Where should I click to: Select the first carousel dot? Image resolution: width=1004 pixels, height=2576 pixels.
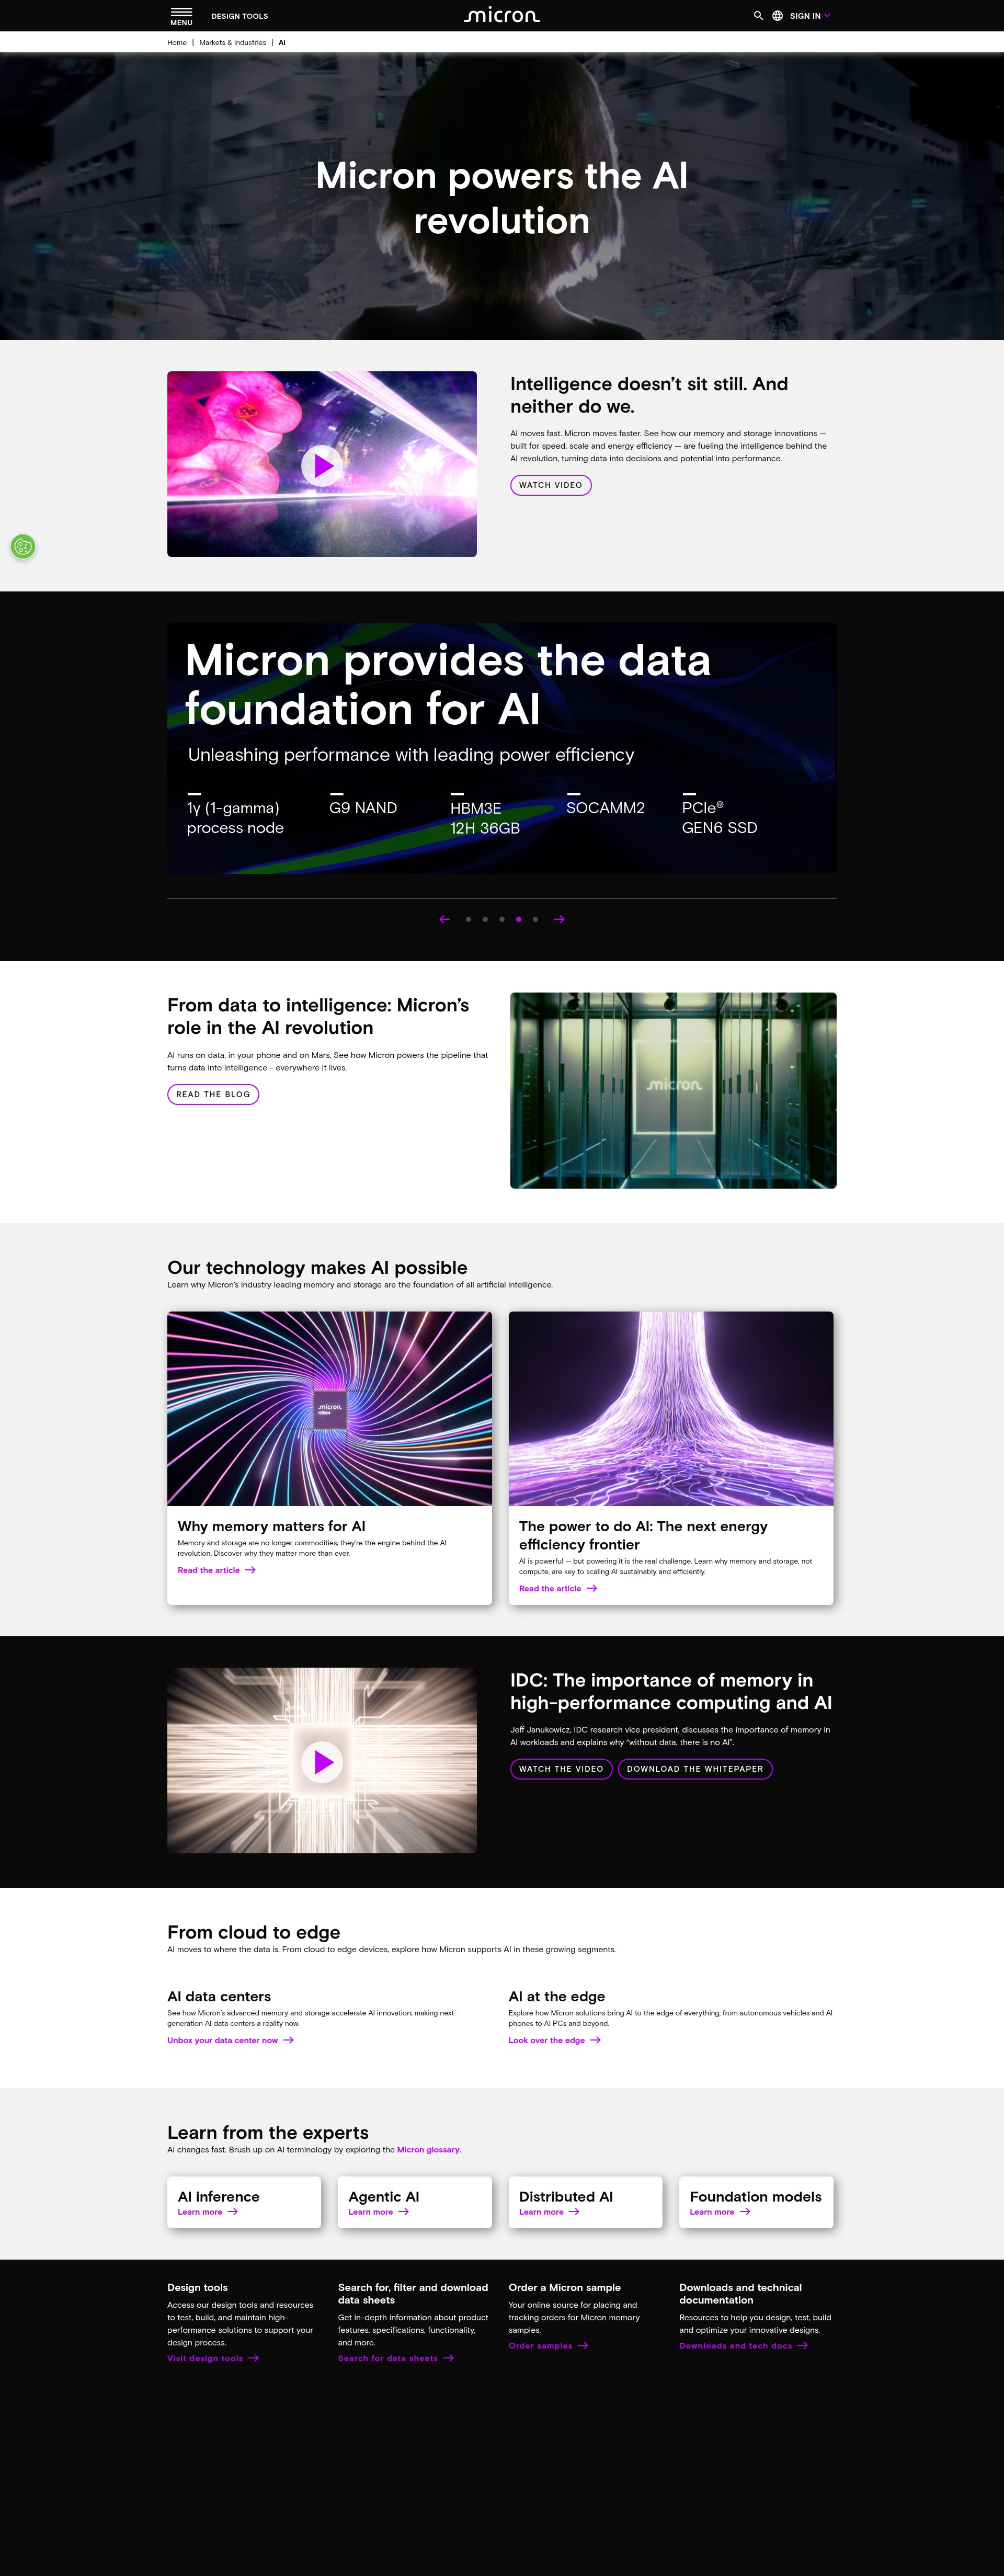[468, 919]
